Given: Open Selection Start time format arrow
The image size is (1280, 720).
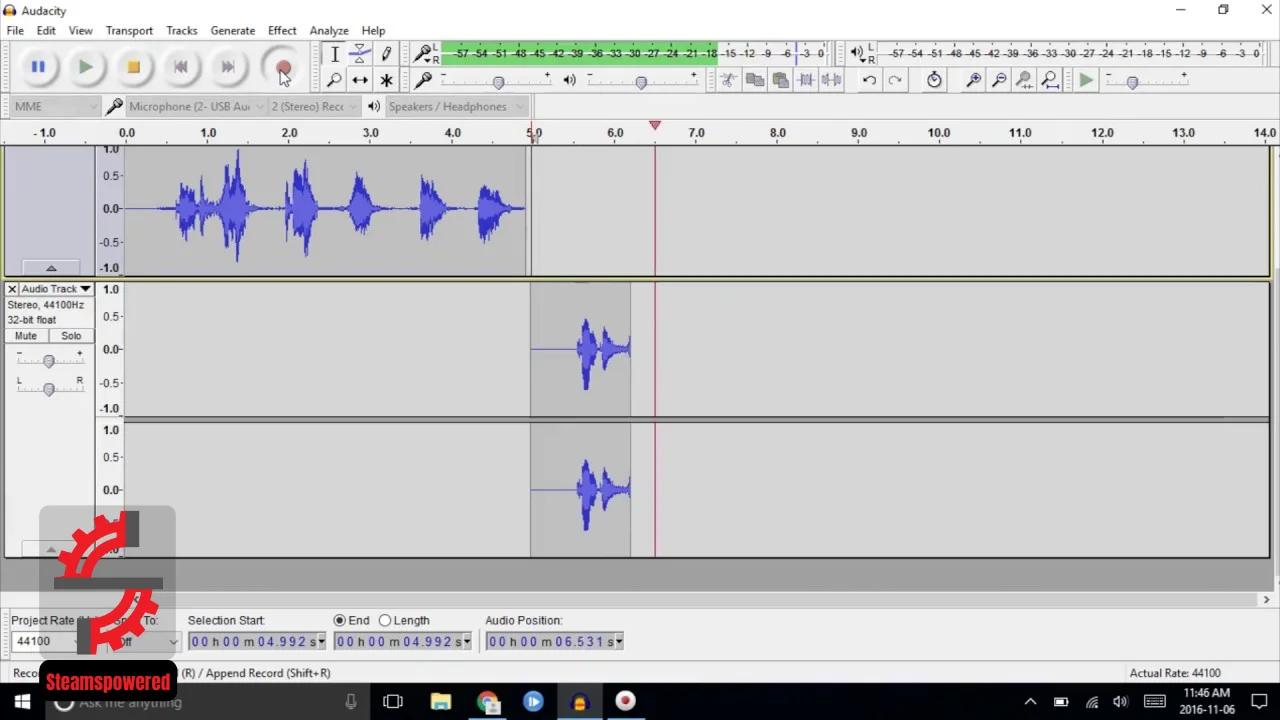Looking at the screenshot, I should pos(321,642).
